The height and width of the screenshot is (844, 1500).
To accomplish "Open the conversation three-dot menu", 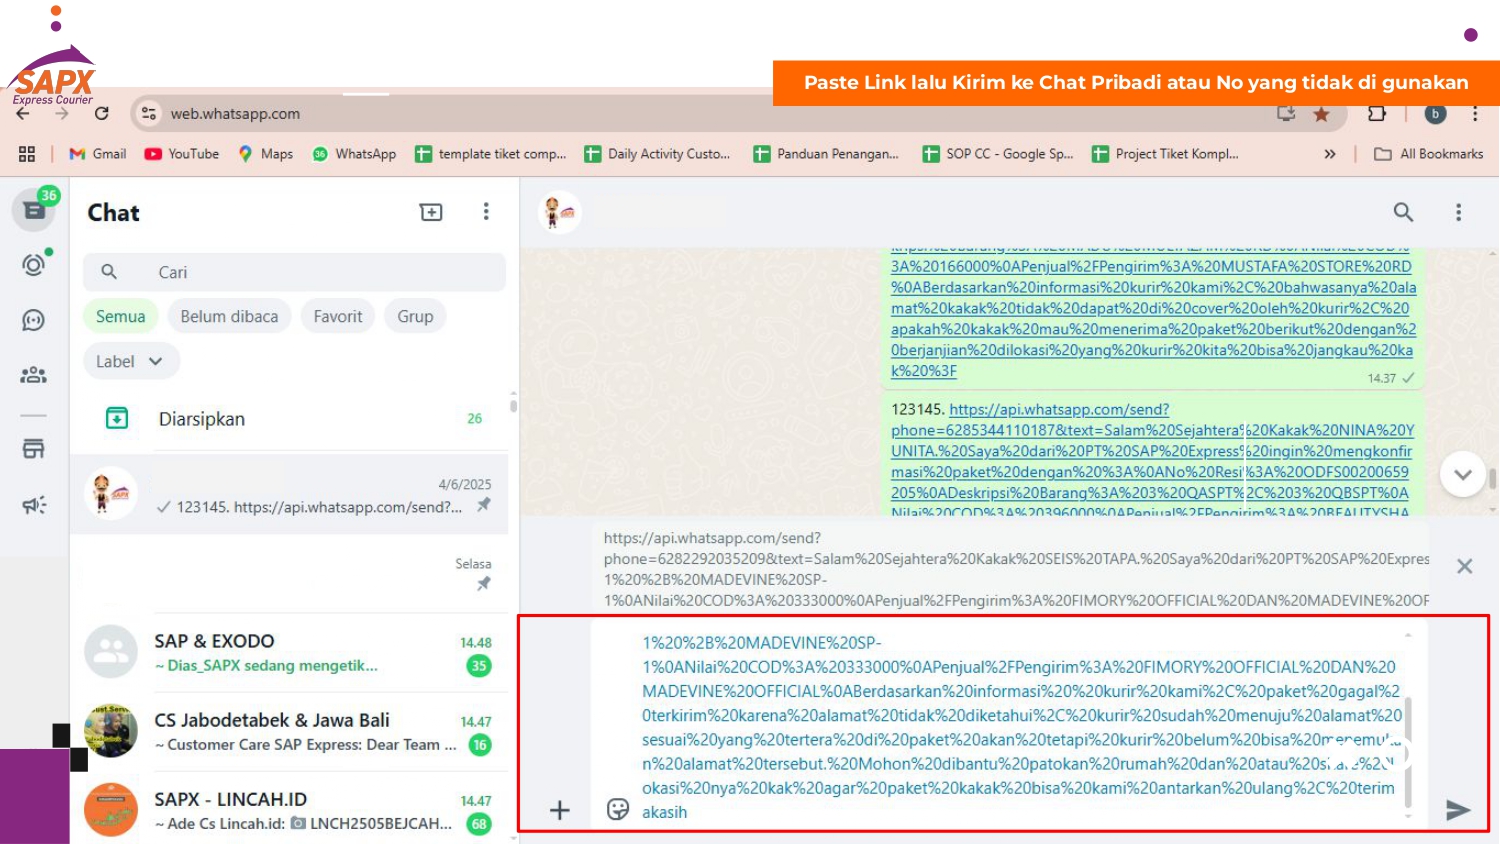I will click(x=1458, y=212).
